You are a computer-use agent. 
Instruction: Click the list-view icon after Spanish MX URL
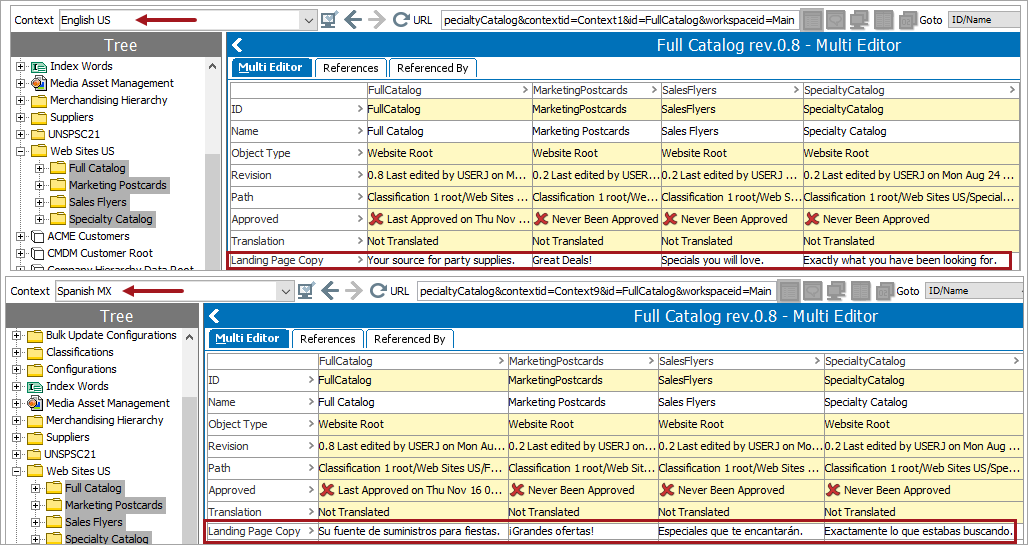click(x=789, y=291)
